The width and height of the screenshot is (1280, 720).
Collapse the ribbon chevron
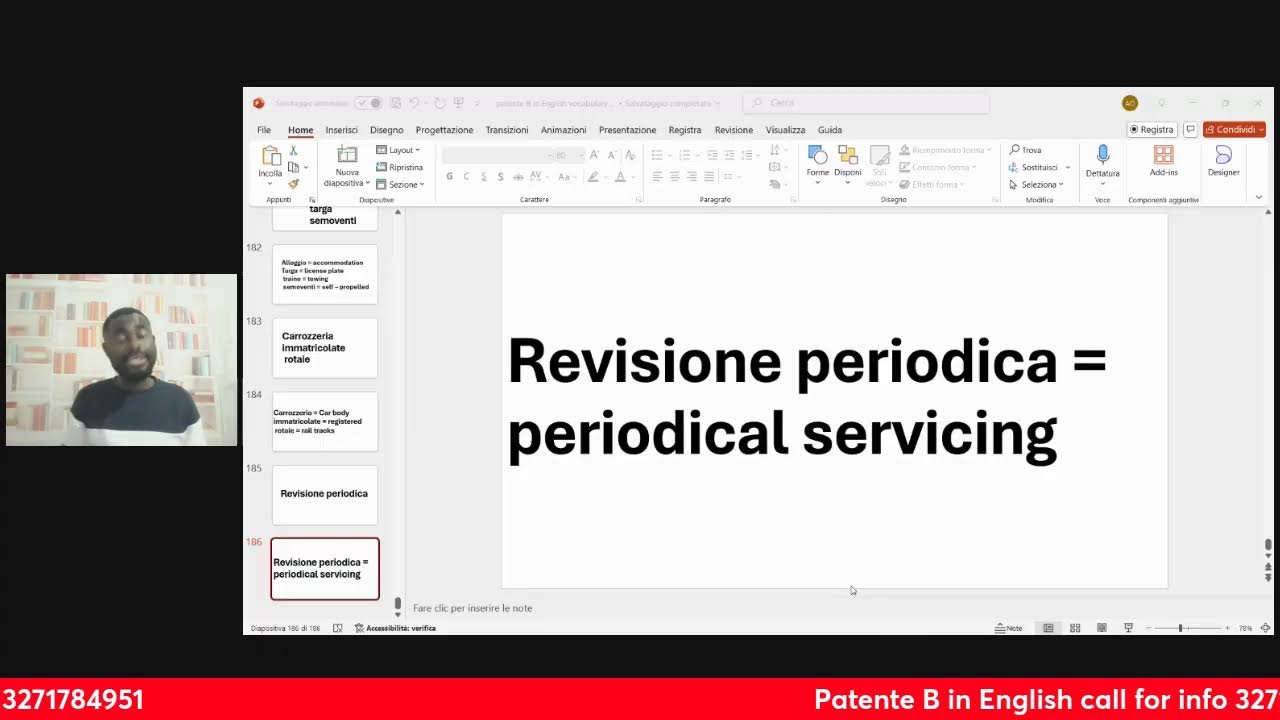point(1259,198)
